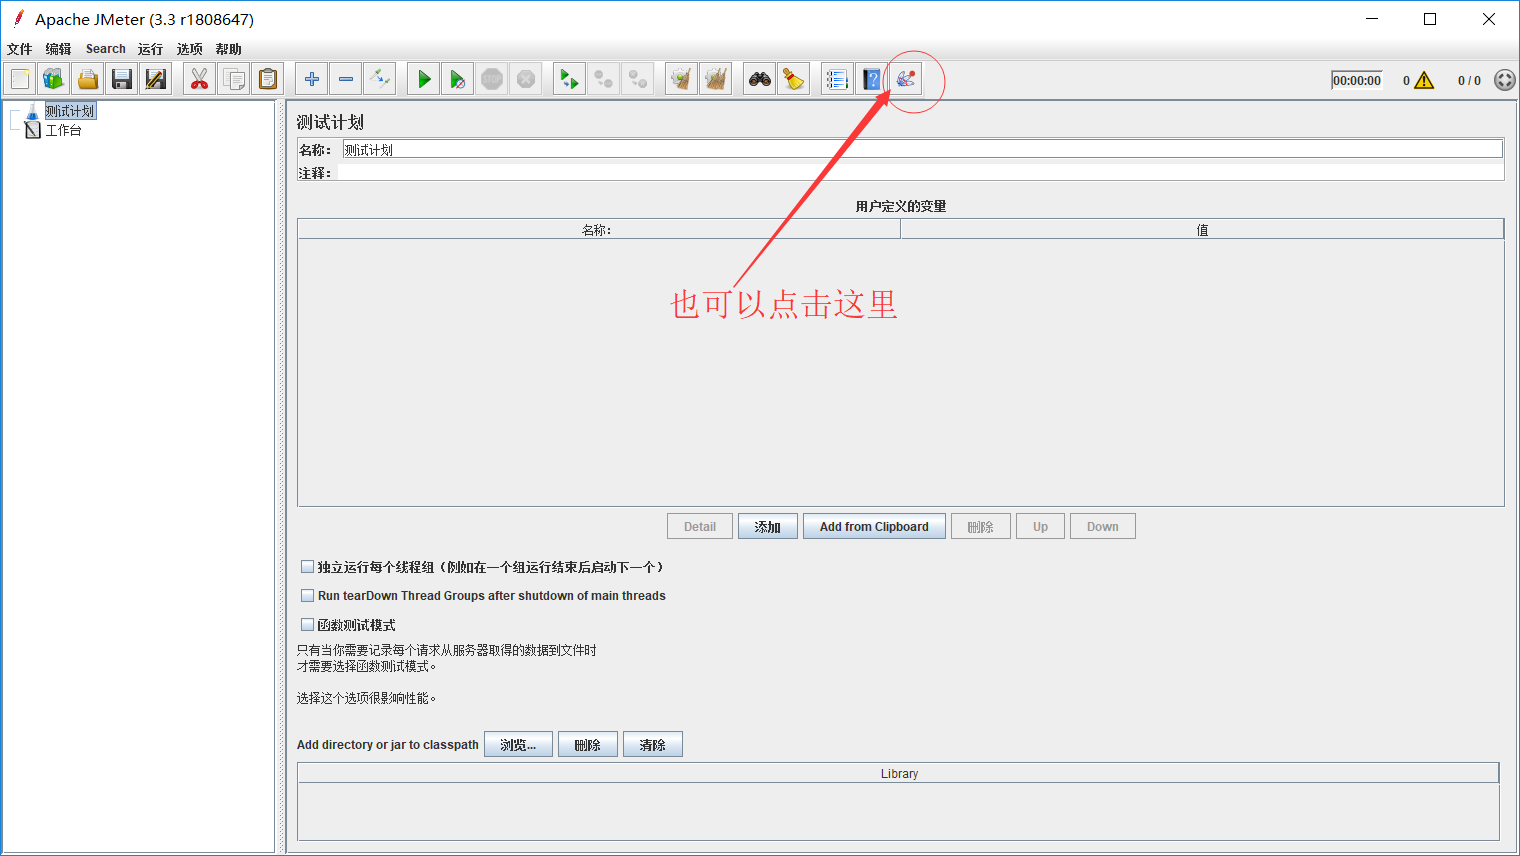Viewport: 1520px width, 856px height.
Task: Click the Down button
Action: pos(1103,527)
